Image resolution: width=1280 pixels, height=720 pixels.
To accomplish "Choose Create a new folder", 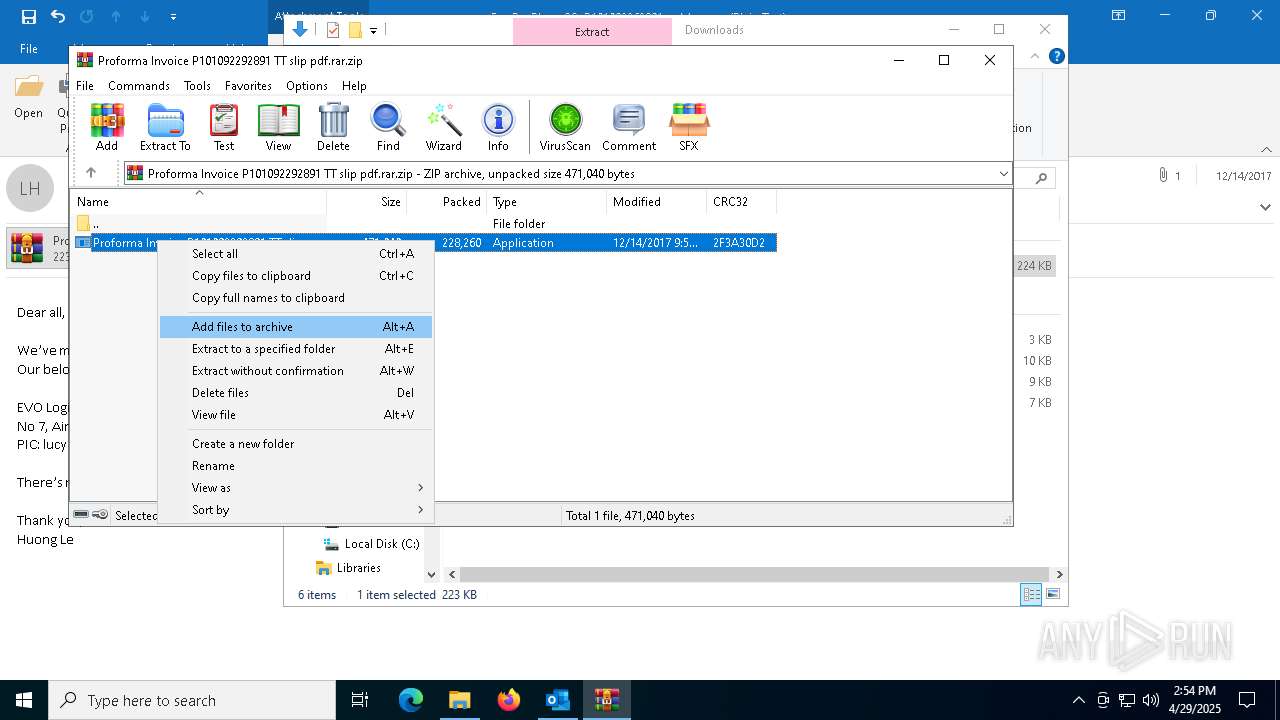I will [x=296, y=444].
